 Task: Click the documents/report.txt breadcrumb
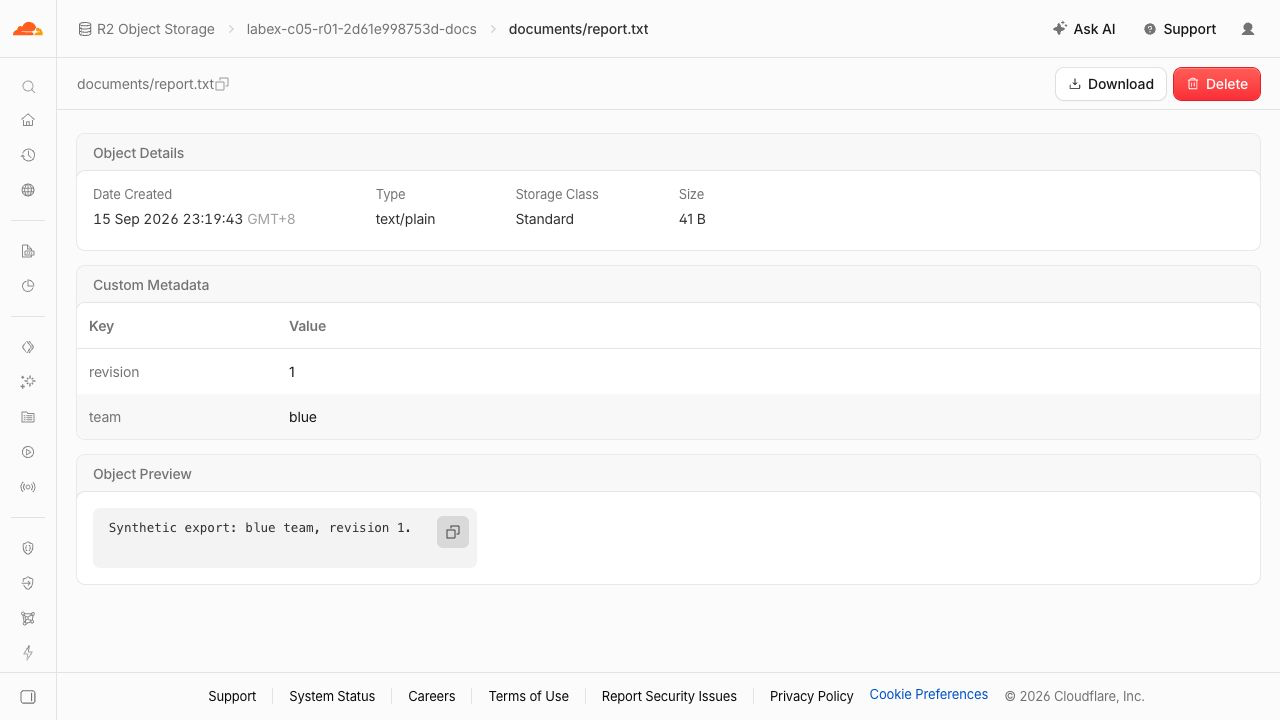579,29
